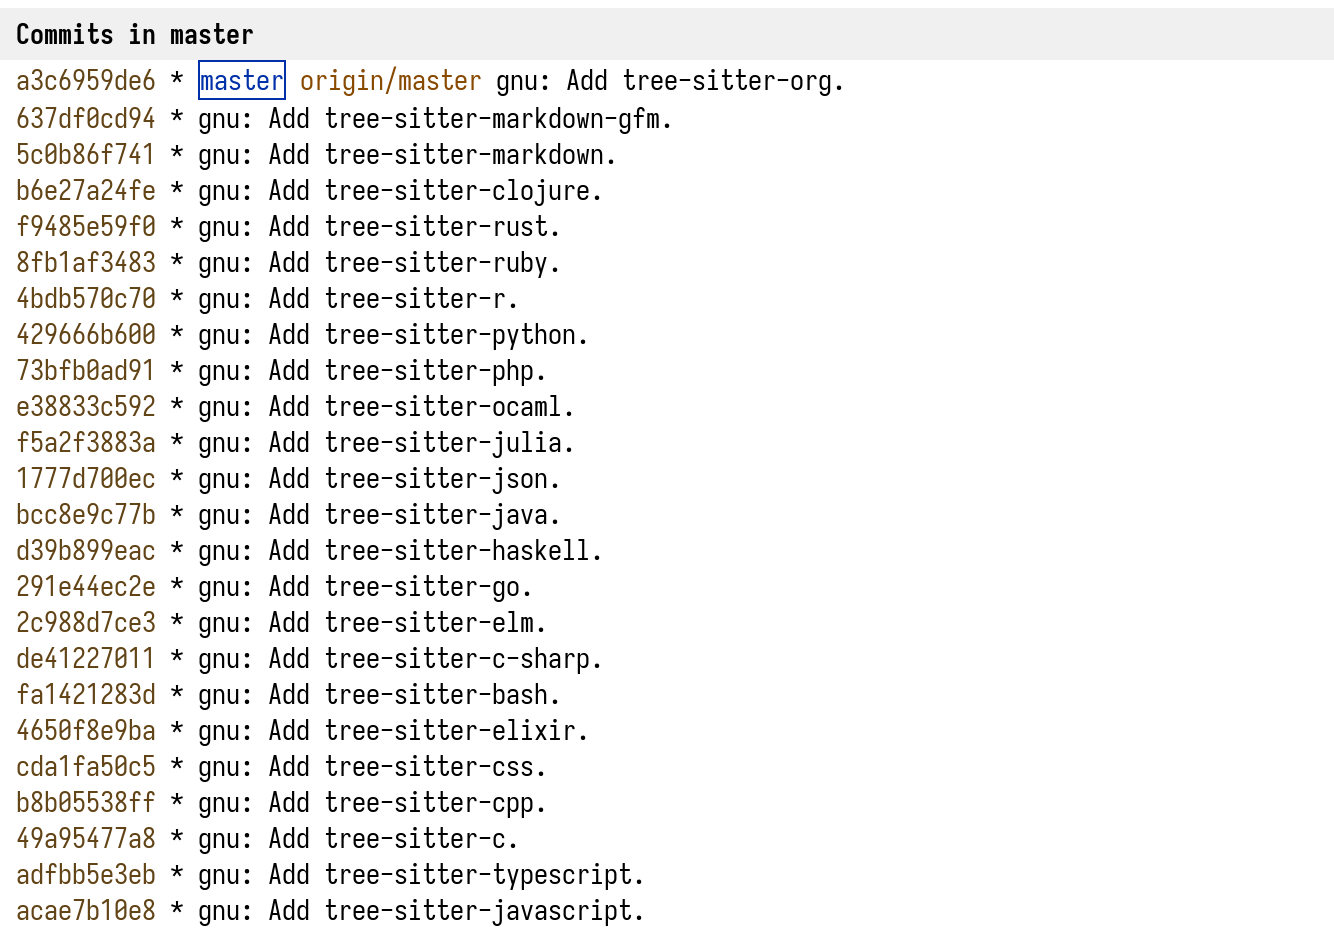Click message 'gnu: Add tree-sitter-haskell.'
The height and width of the screenshot is (932, 1334).
pyautogui.click(x=400, y=551)
